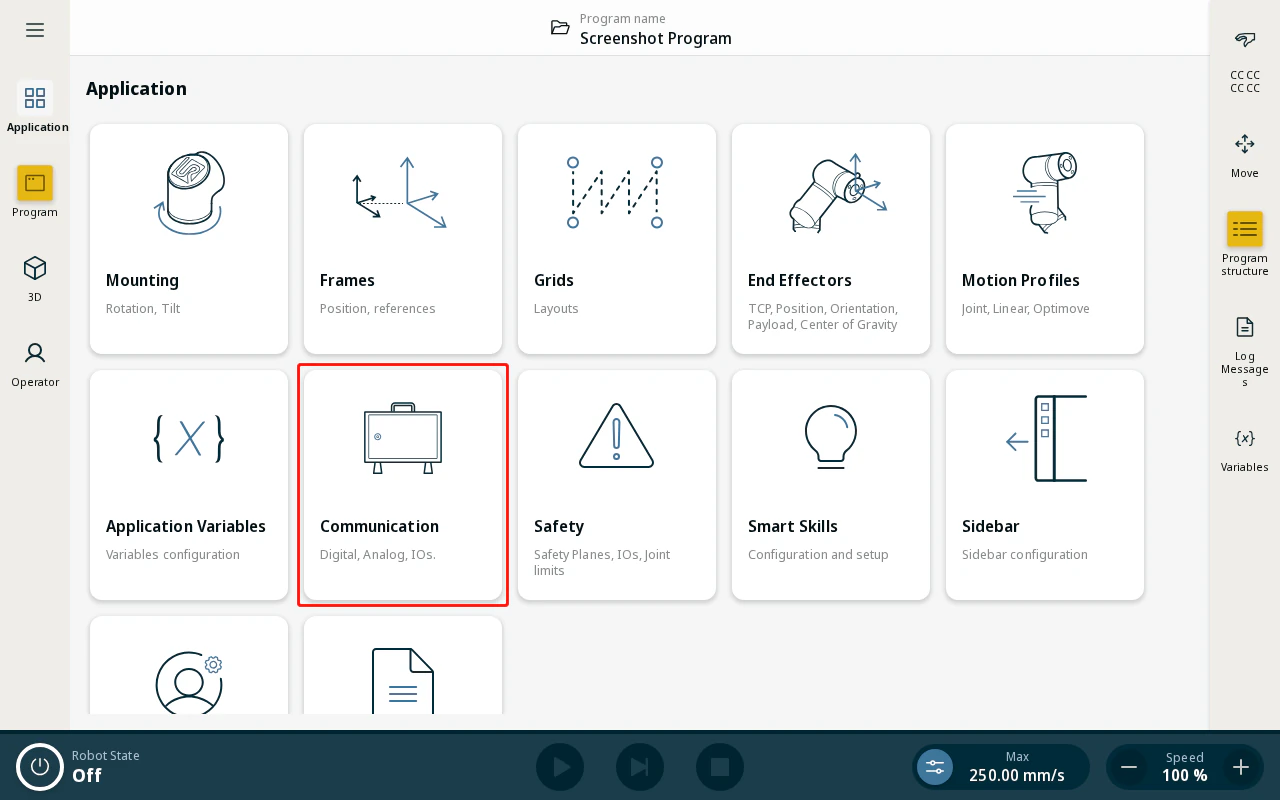The height and width of the screenshot is (800, 1280).
Task: Click the folder icon beside Program name
Action: coord(560,27)
